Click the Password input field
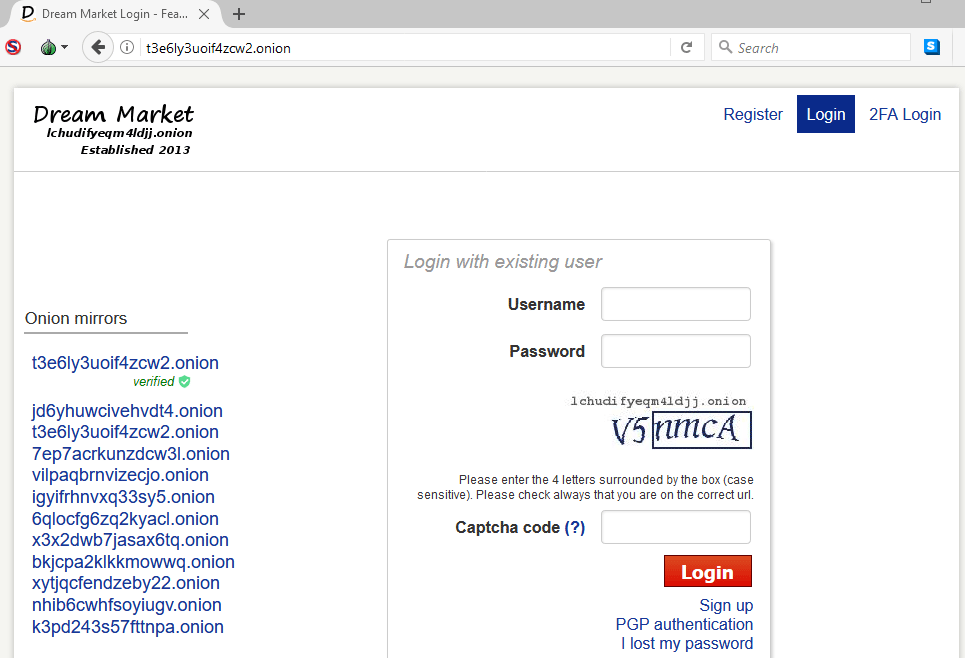 676,351
